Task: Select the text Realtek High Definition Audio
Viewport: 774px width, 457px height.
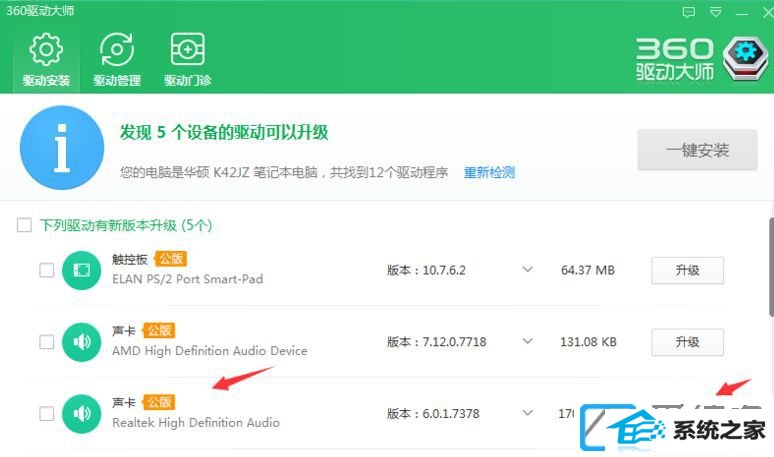Action: (x=196, y=422)
